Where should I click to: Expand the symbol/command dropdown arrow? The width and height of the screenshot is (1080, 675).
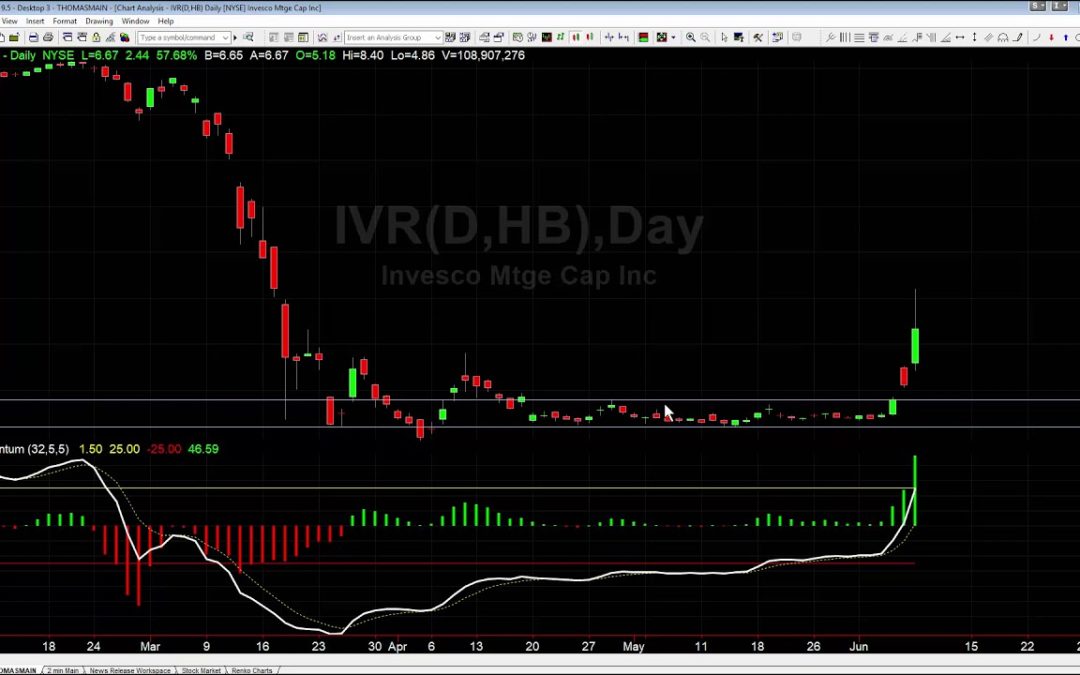[225, 37]
